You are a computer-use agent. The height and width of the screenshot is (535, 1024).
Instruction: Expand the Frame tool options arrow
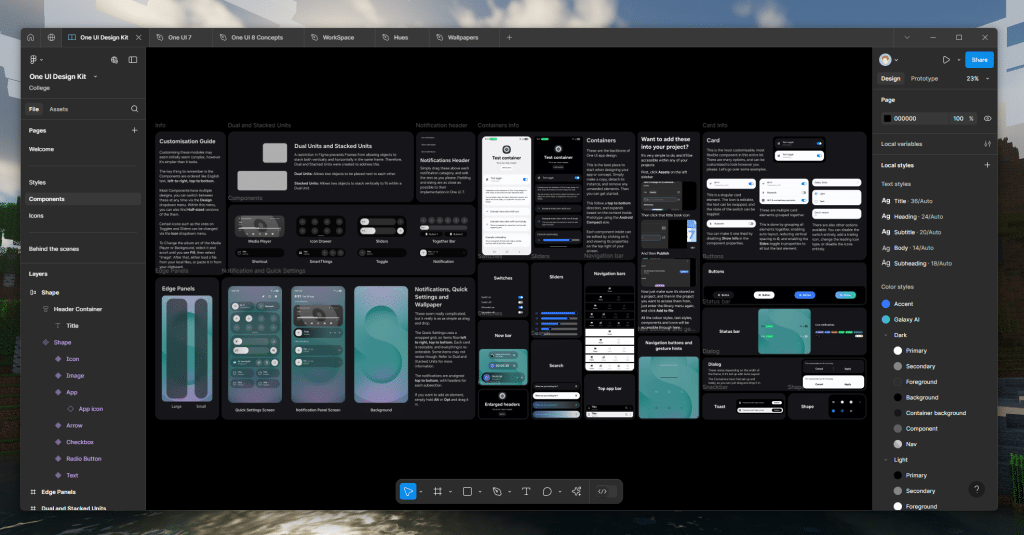pyautogui.click(x=450, y=492)
